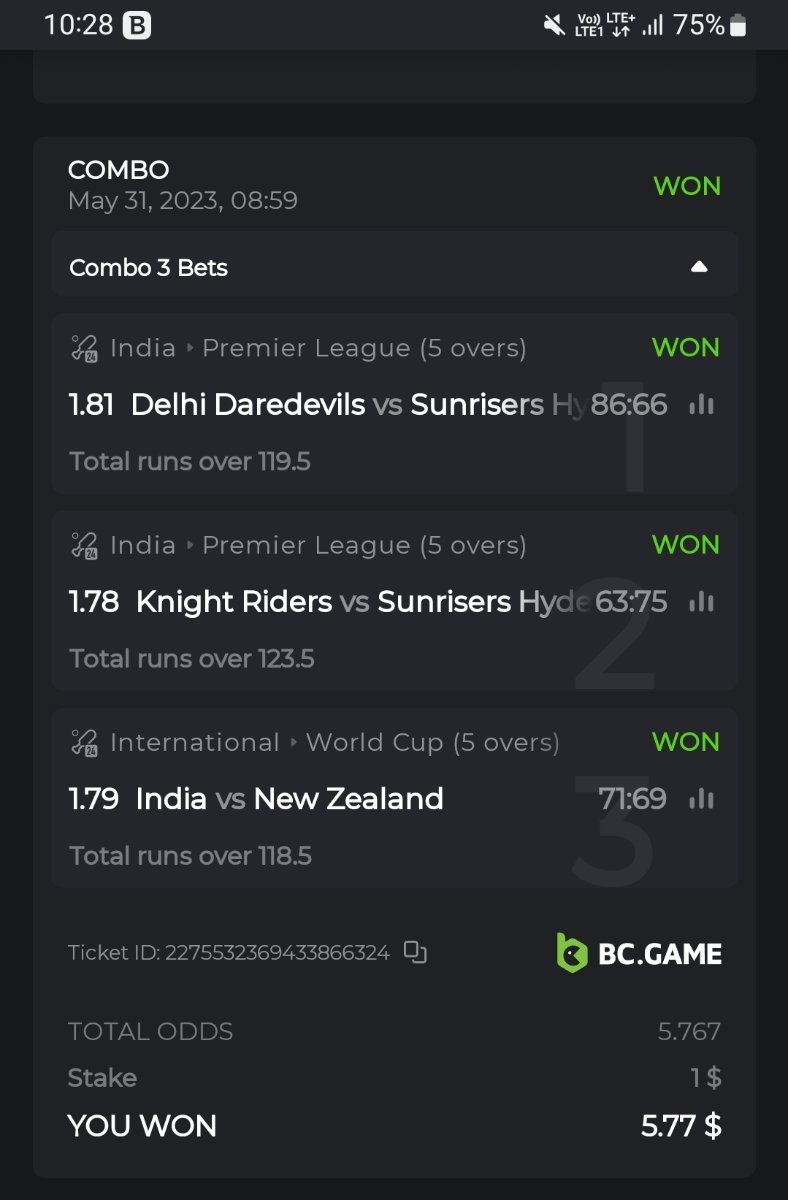
Task: Tap the International World Cup league label
Action: coord(334,742)
